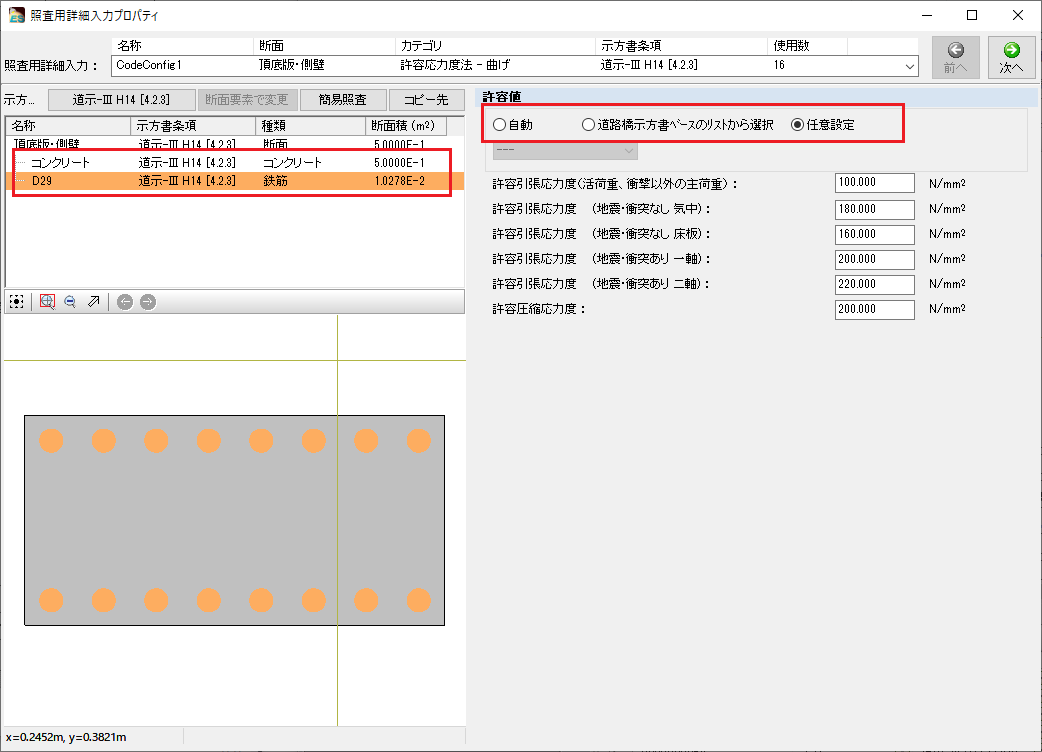The height and width of the screenshot is (752, 1042).
Task: Click the 簡易照査 button
Action: pyautogui.click(x=342, y=100)
